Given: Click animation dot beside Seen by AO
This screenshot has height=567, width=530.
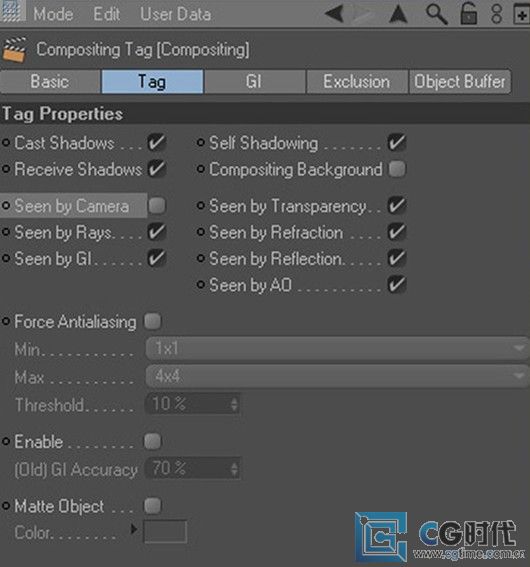Looking at the screenshot, I should (x=201, y=285).
